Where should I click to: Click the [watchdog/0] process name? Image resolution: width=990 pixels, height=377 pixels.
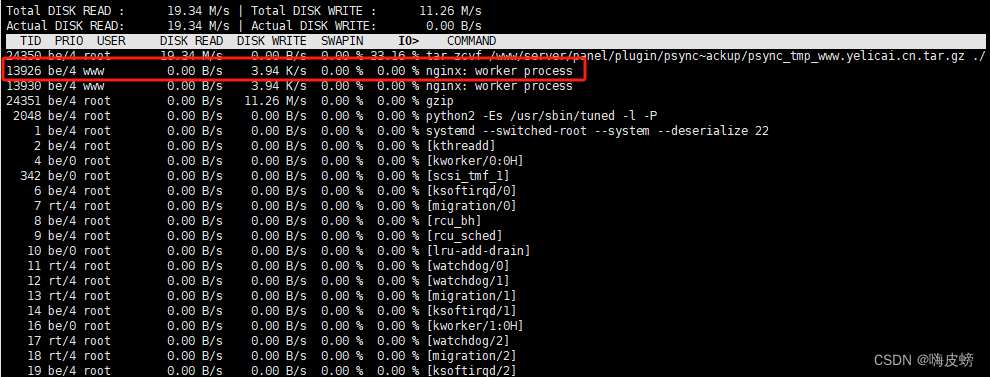click(468, 266)
